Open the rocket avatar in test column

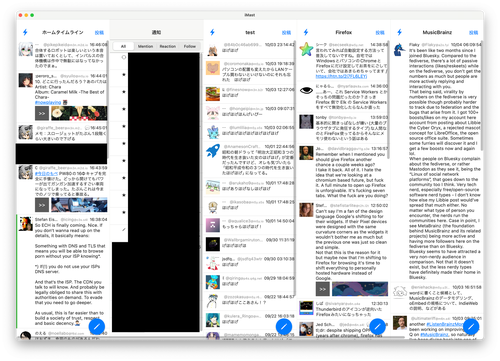click(x=213, y=151)
